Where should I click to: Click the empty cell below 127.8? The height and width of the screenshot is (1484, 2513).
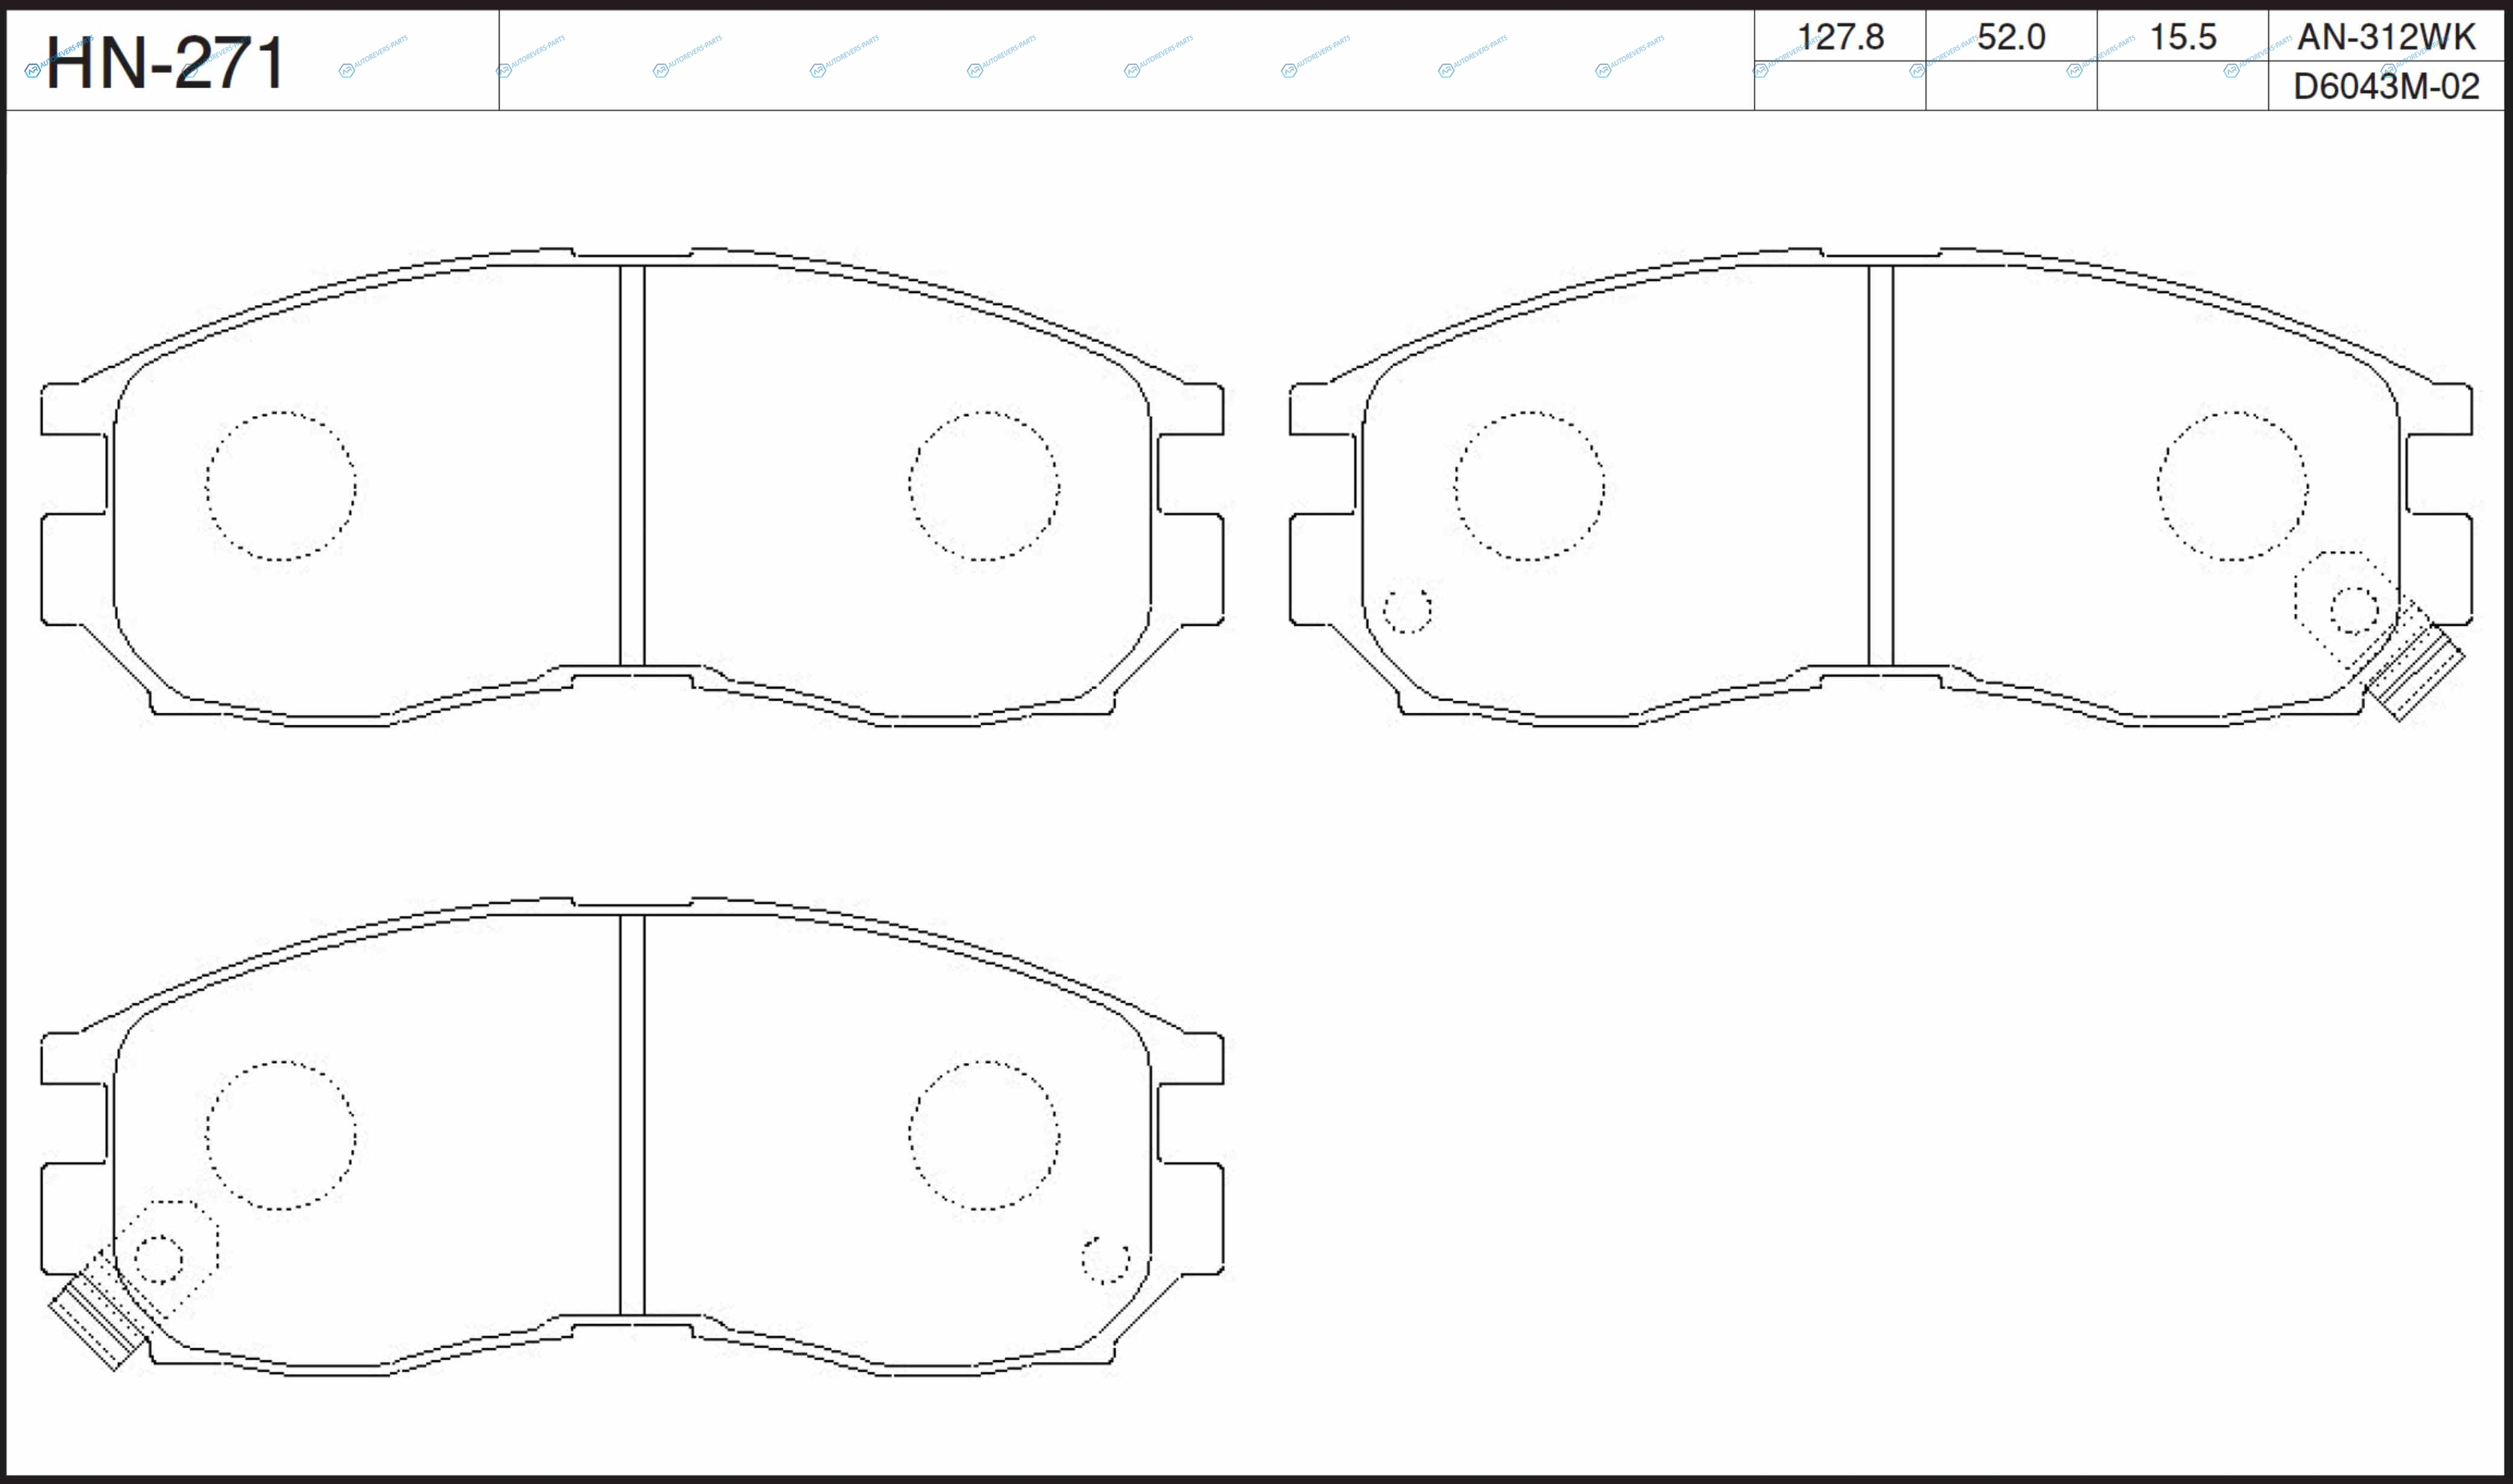click(x=1840, y=86)
